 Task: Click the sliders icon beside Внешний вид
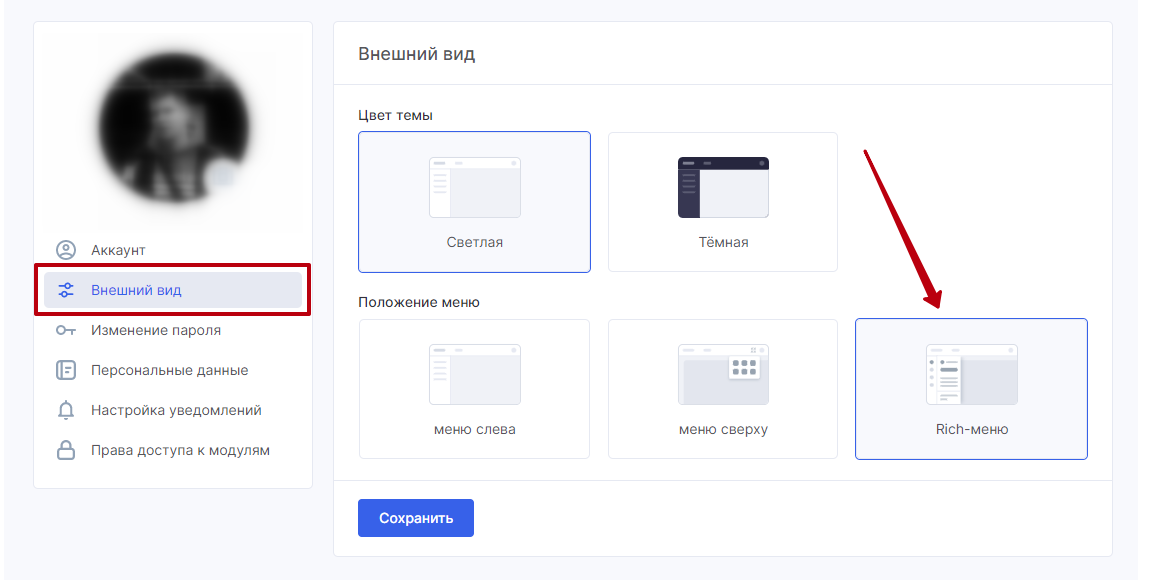pos(66,290)
